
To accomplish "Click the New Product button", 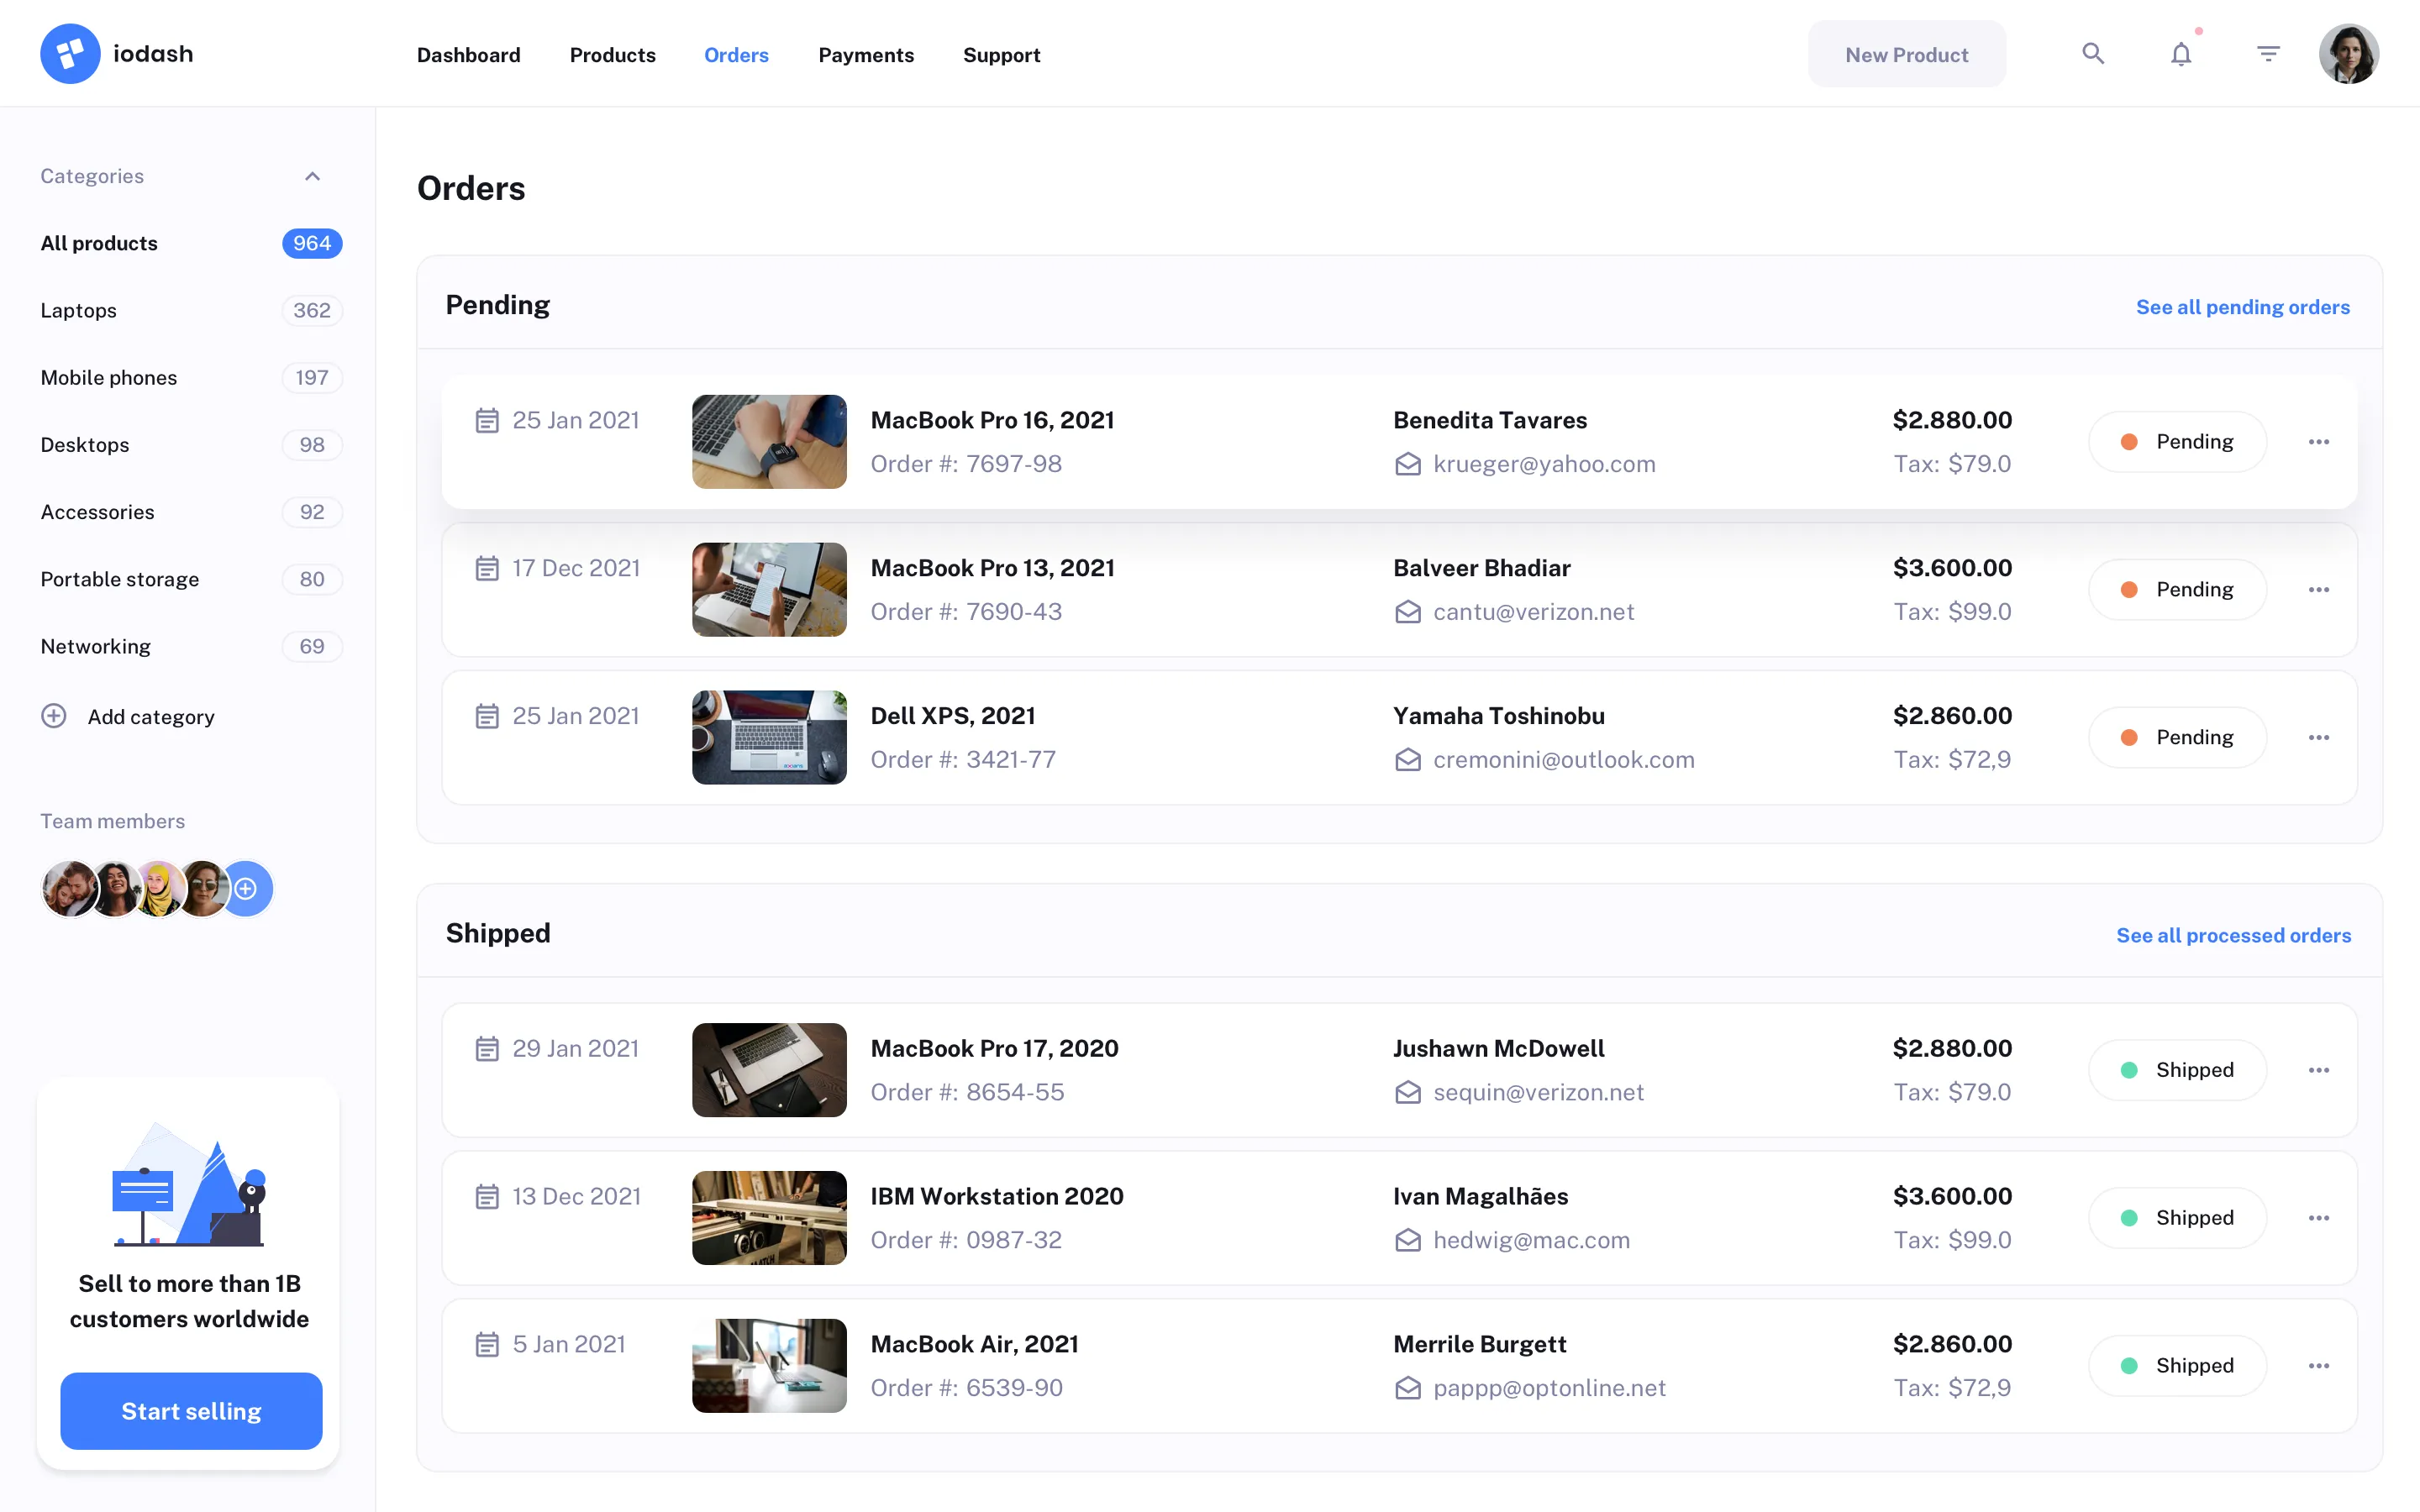I will pos(1906,53).
